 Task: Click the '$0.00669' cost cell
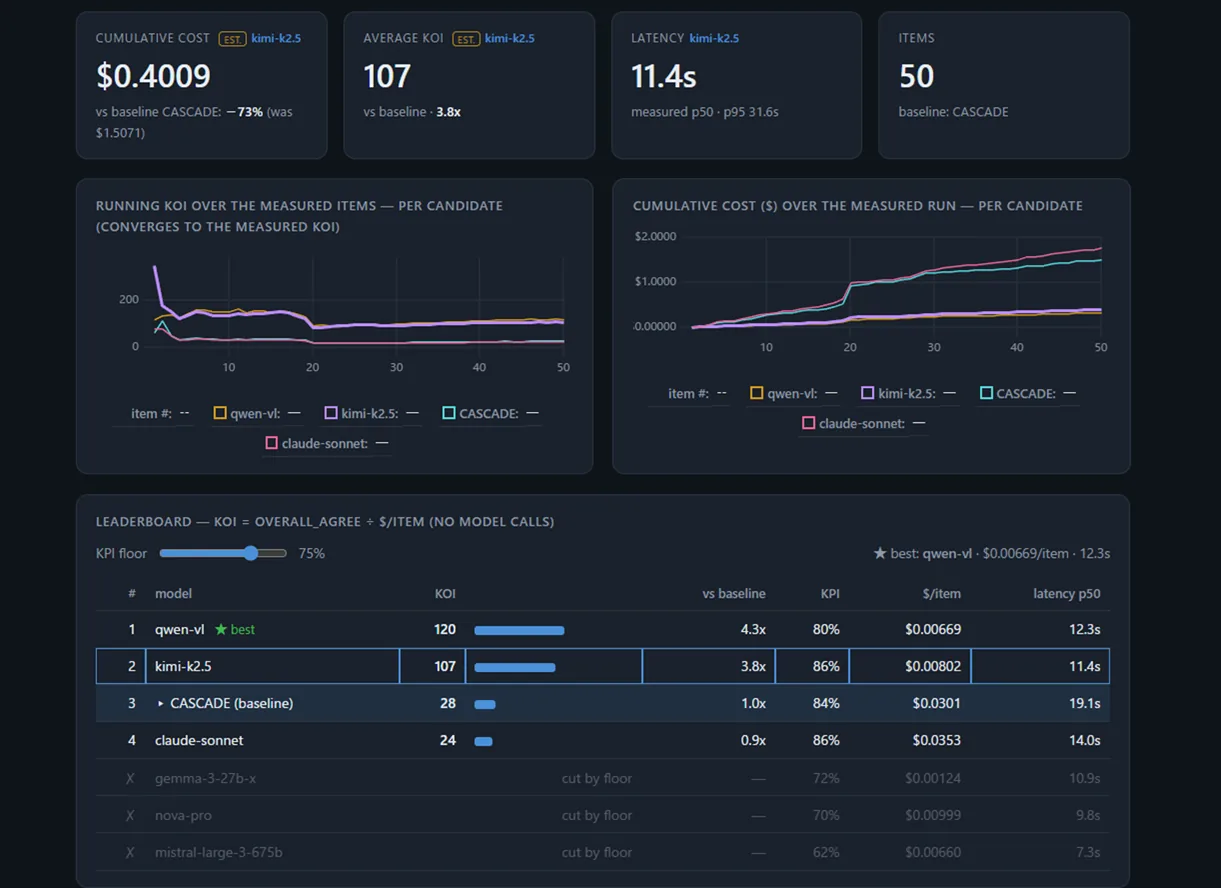pyautogui.click(x=933, y=630)
